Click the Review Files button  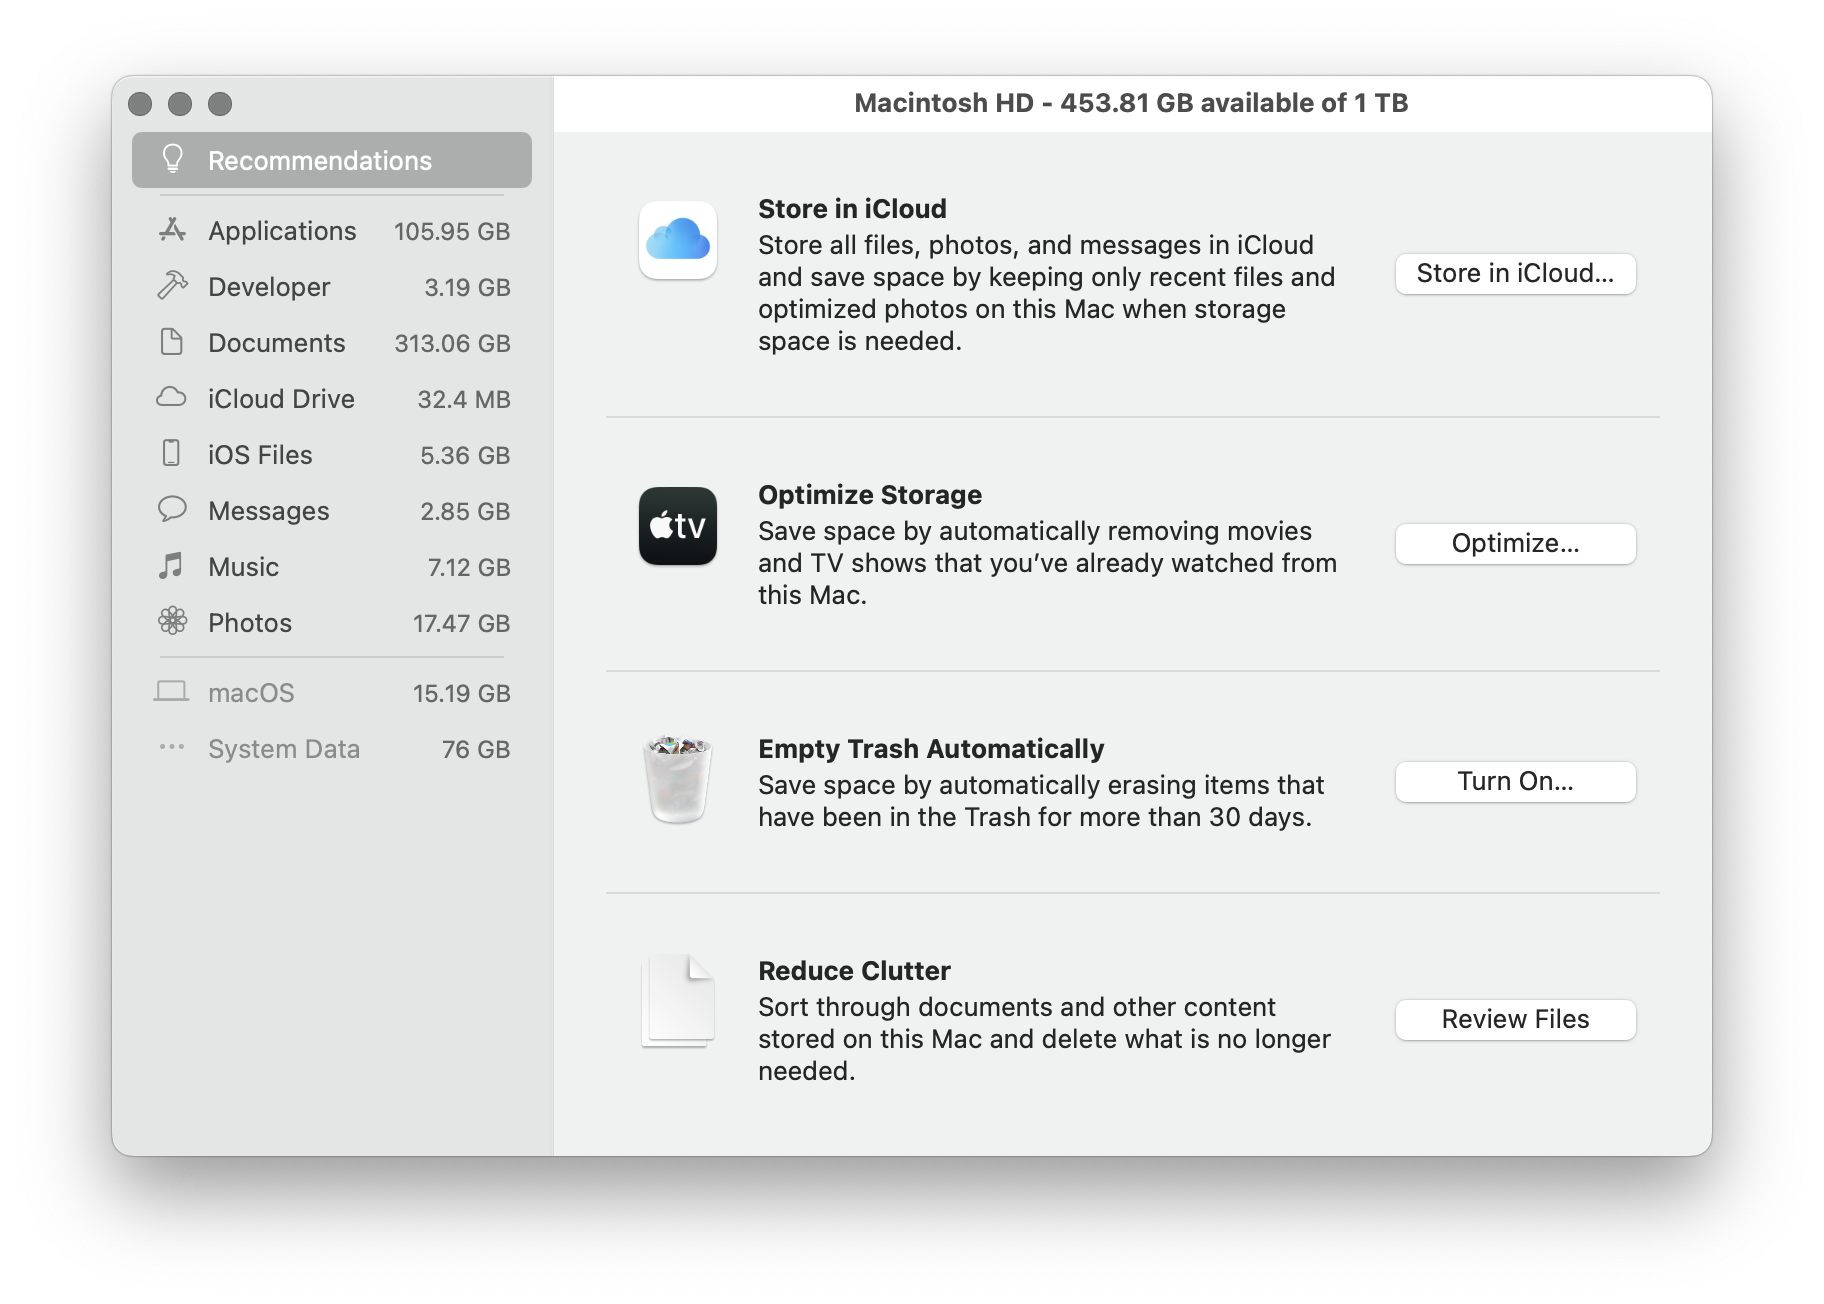click(1515, 1020)
